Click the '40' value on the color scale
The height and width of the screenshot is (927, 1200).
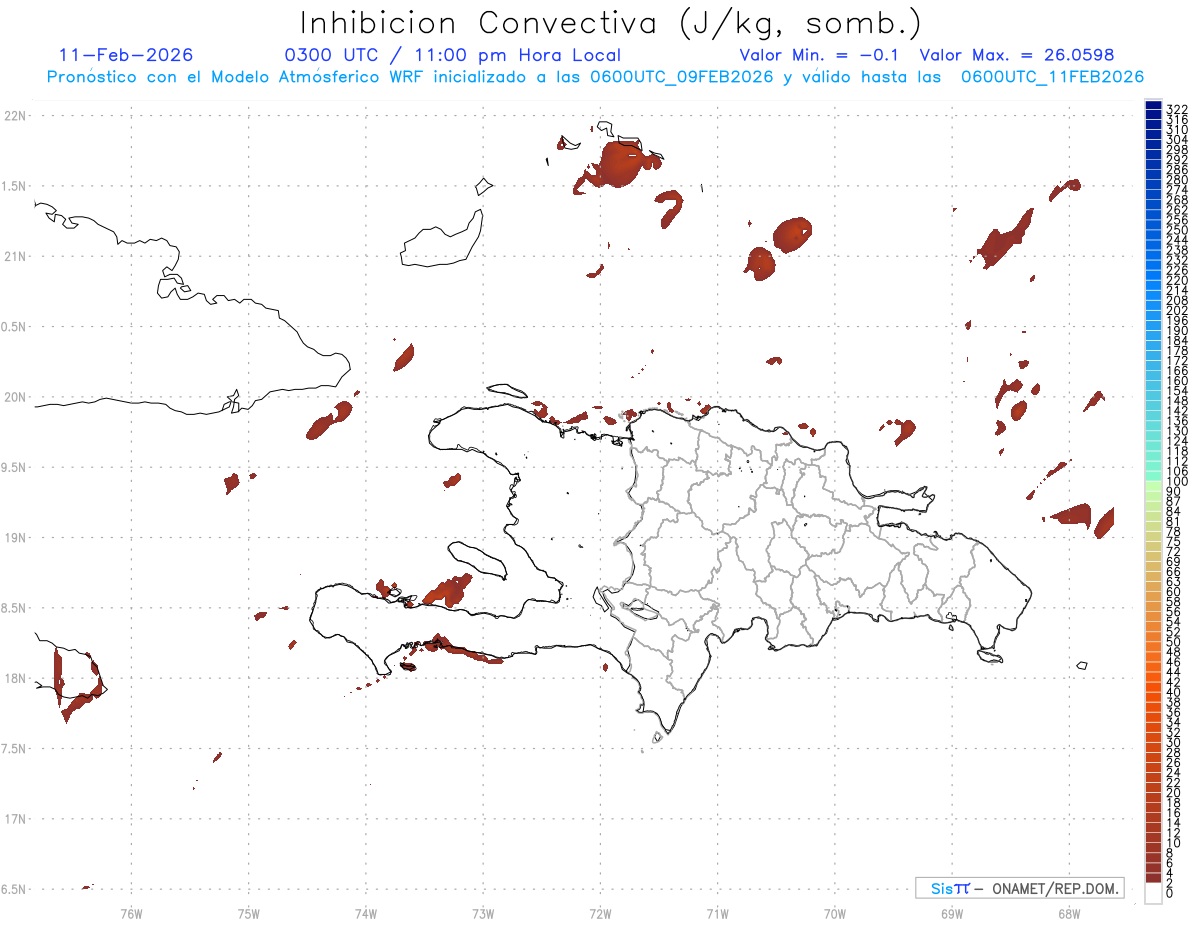pyautogui.click(x=1174, y=692)
